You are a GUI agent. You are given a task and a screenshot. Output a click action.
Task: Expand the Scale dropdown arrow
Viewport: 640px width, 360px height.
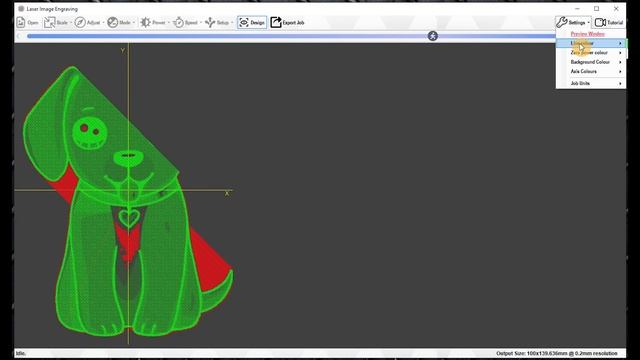[x=71, y=22]
